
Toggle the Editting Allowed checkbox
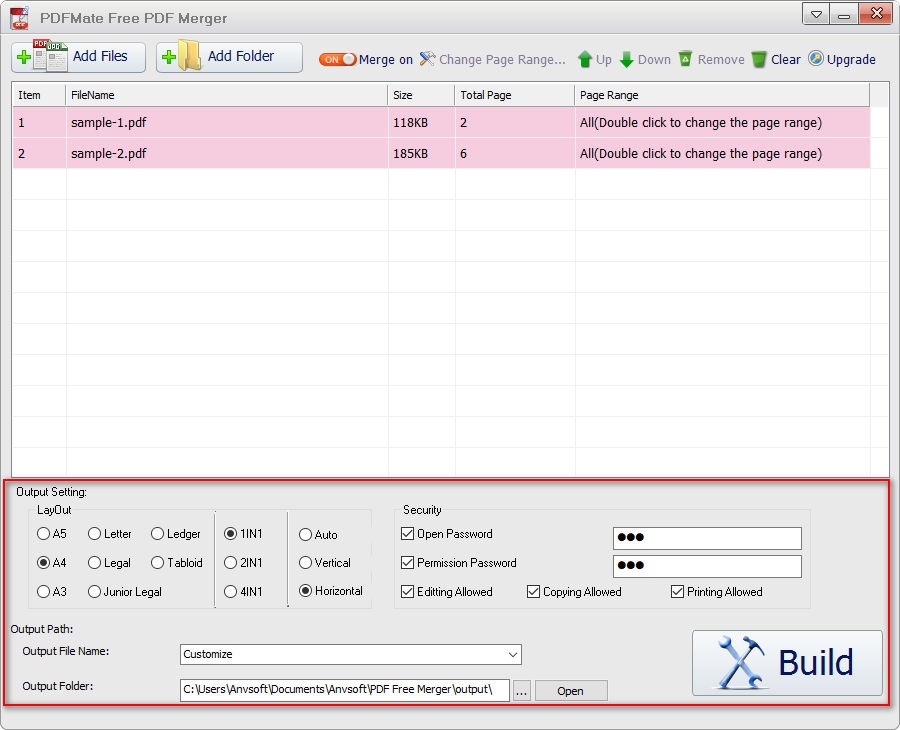point(408,591)
